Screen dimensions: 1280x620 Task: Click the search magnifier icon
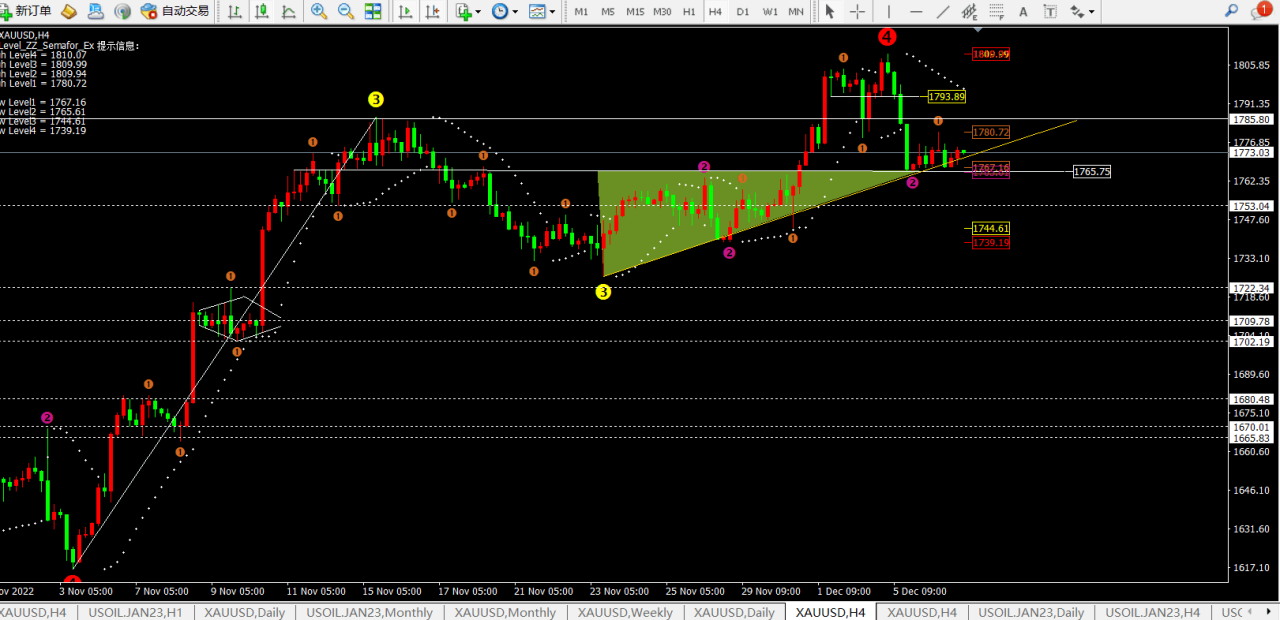tap(1231, 11)
